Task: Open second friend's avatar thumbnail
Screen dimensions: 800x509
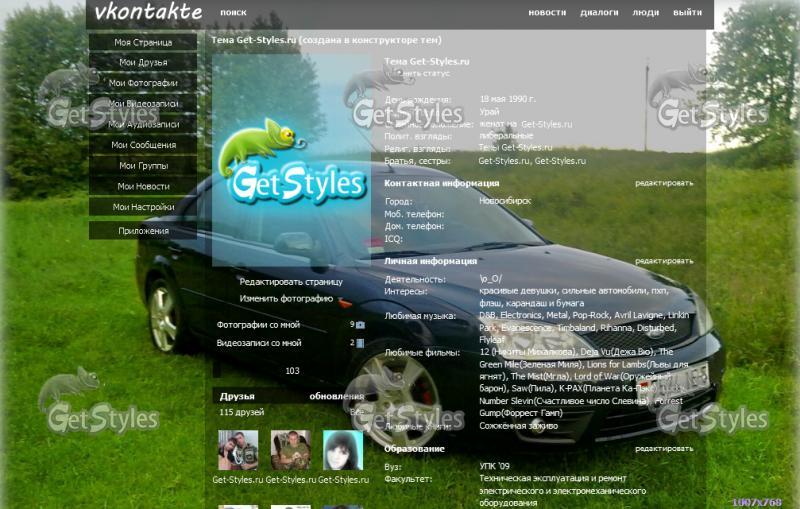Action: pos(290,450)
